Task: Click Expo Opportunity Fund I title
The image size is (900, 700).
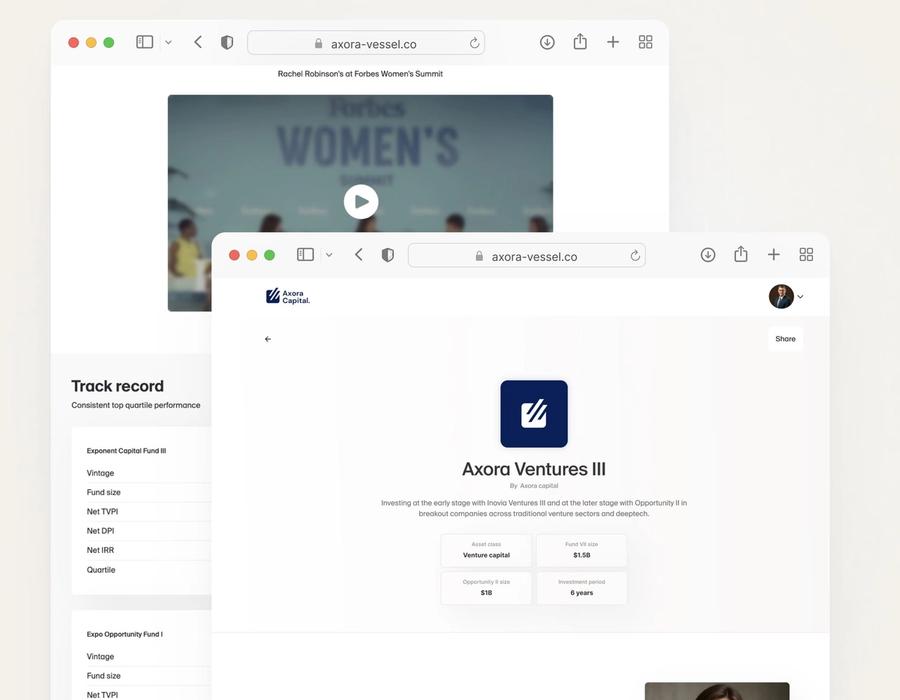Action: pyautogui.click(x=125, y=634)
